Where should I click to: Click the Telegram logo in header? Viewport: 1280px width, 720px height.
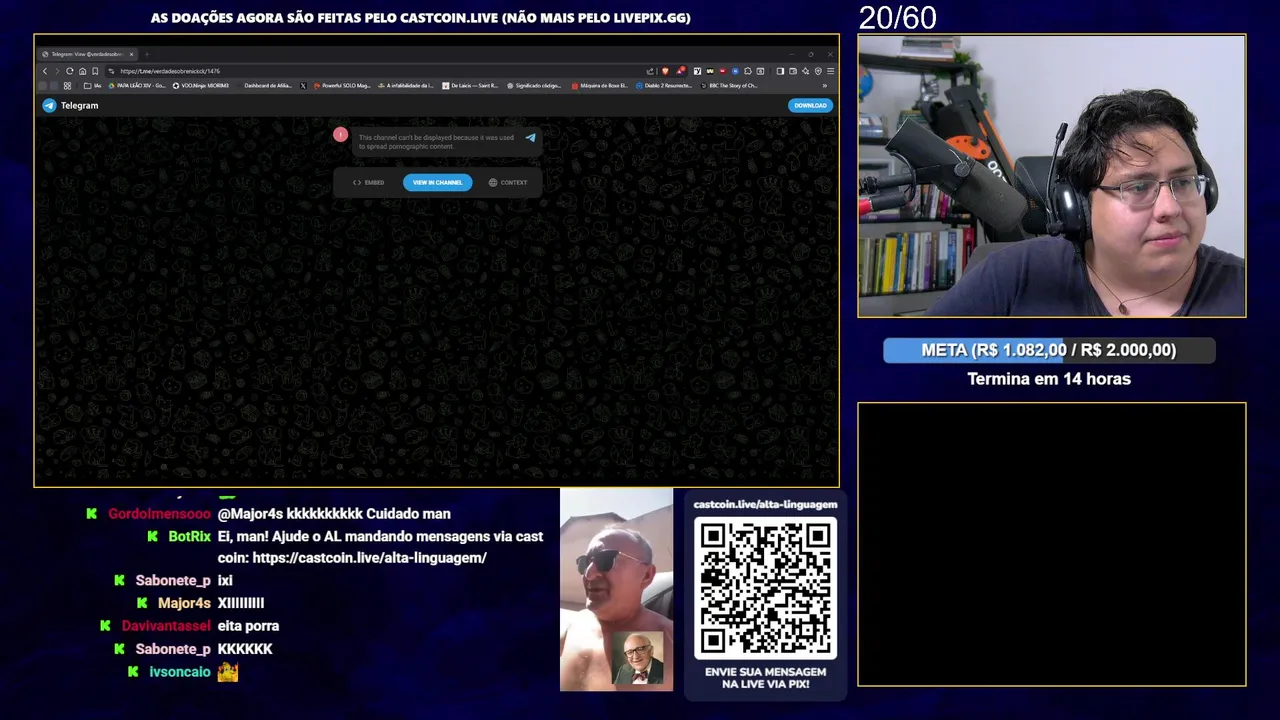(70, 105)
